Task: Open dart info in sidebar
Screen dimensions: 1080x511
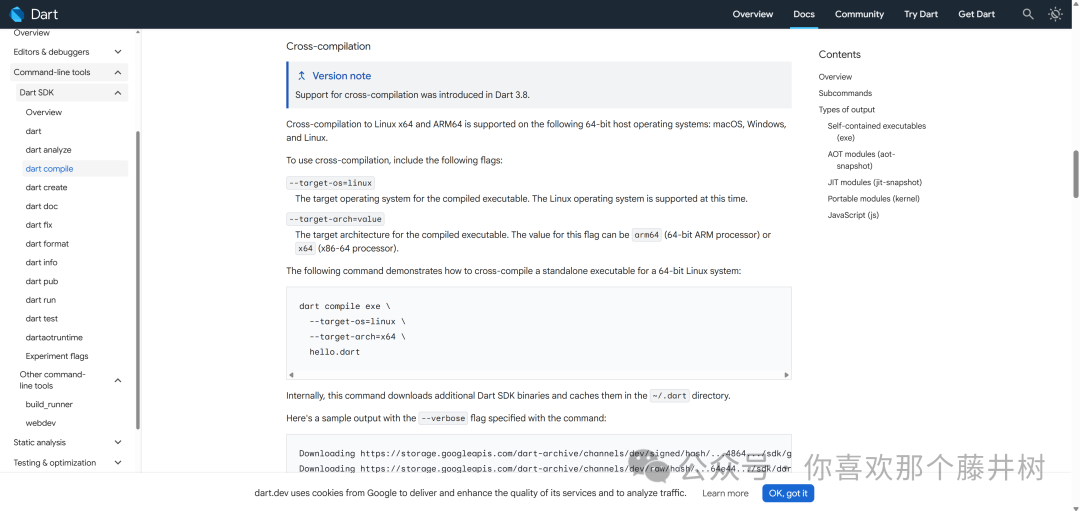Action: [x=41, y=262]
